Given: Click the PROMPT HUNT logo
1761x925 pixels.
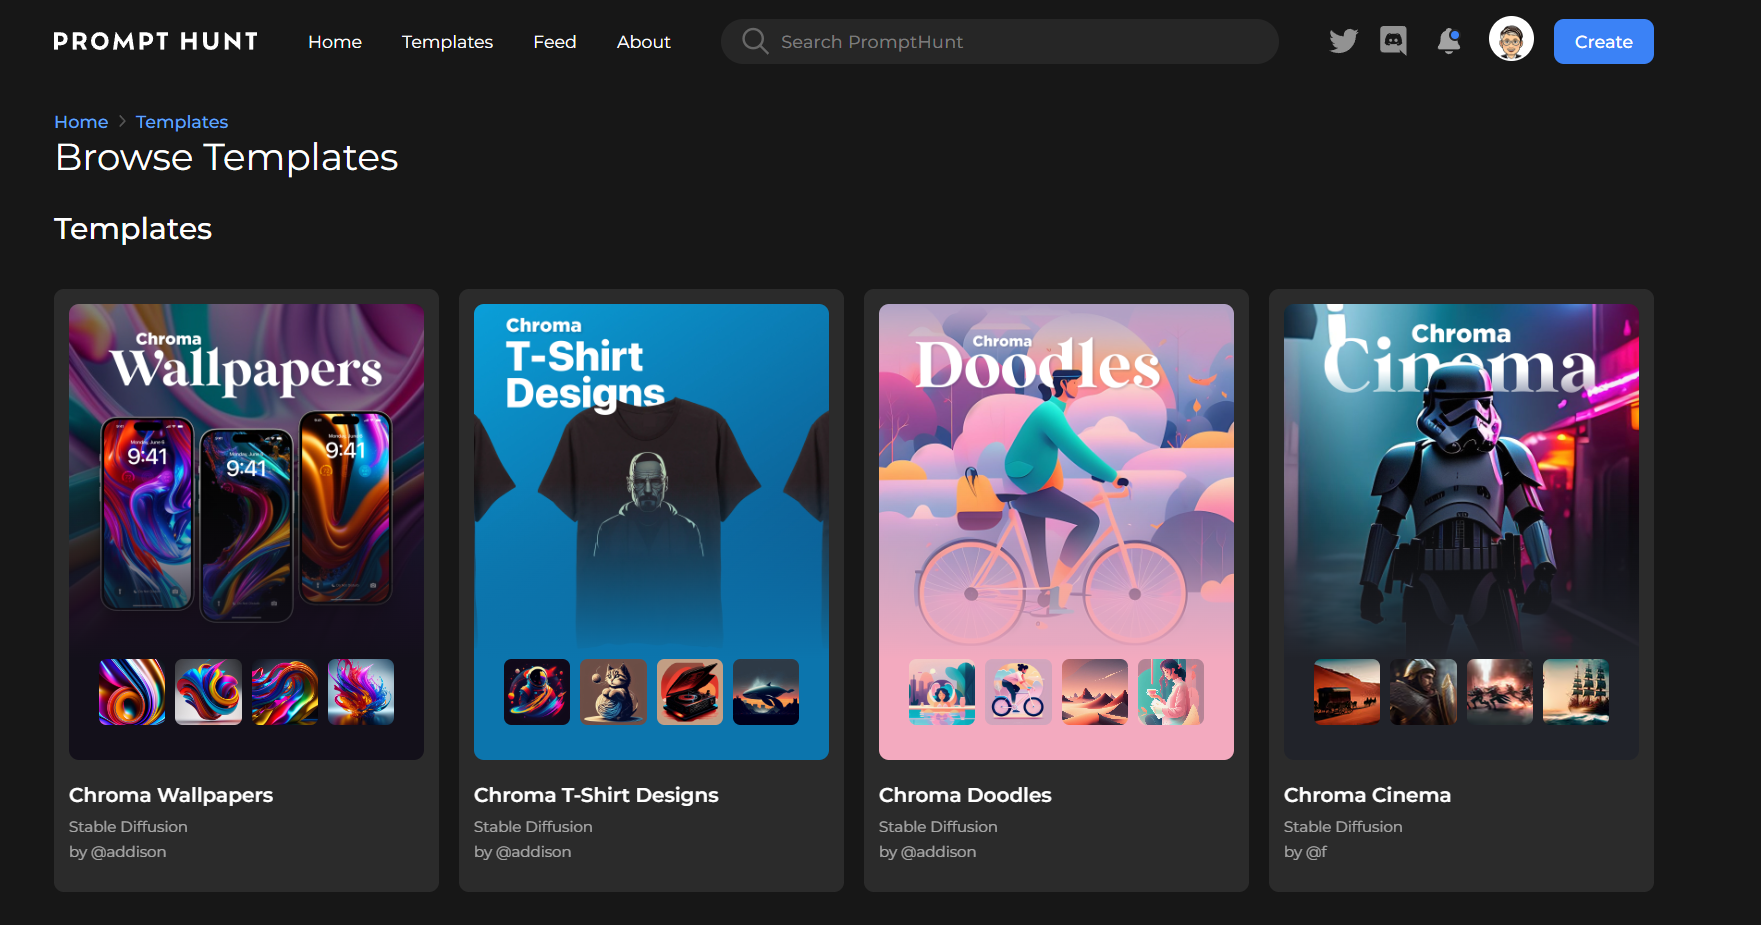Looking at the screenshot, I should (156, 41).
